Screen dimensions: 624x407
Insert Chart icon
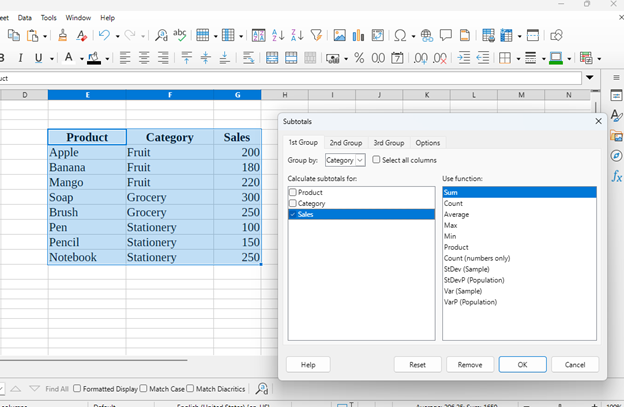(x=358, y=35)
